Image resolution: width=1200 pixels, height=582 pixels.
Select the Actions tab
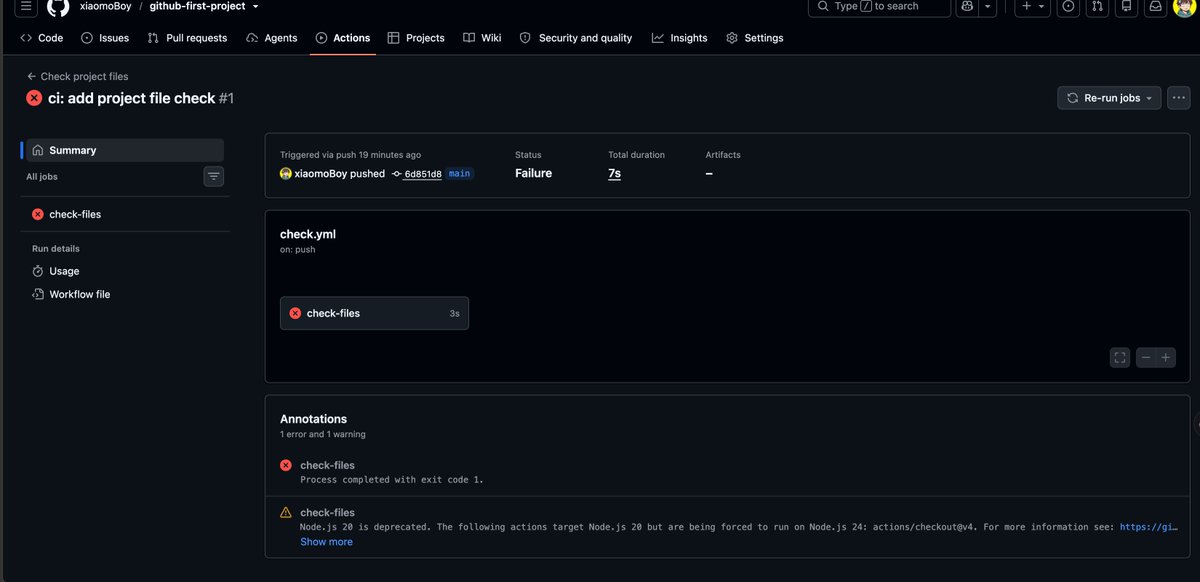pos(343,38)
